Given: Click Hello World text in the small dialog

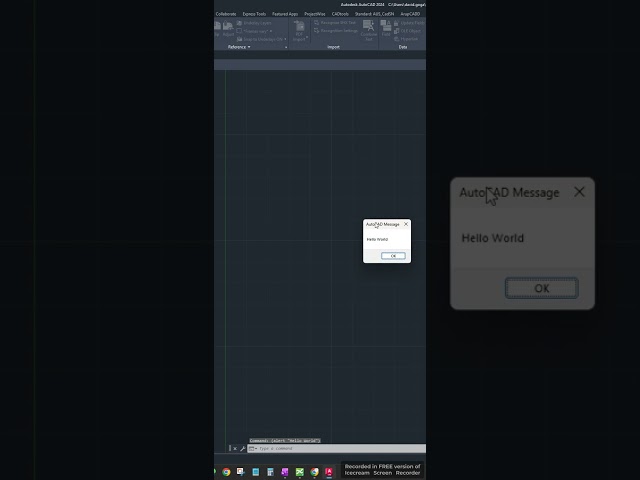Looking at the screenshot, I should tap(377, 239).
